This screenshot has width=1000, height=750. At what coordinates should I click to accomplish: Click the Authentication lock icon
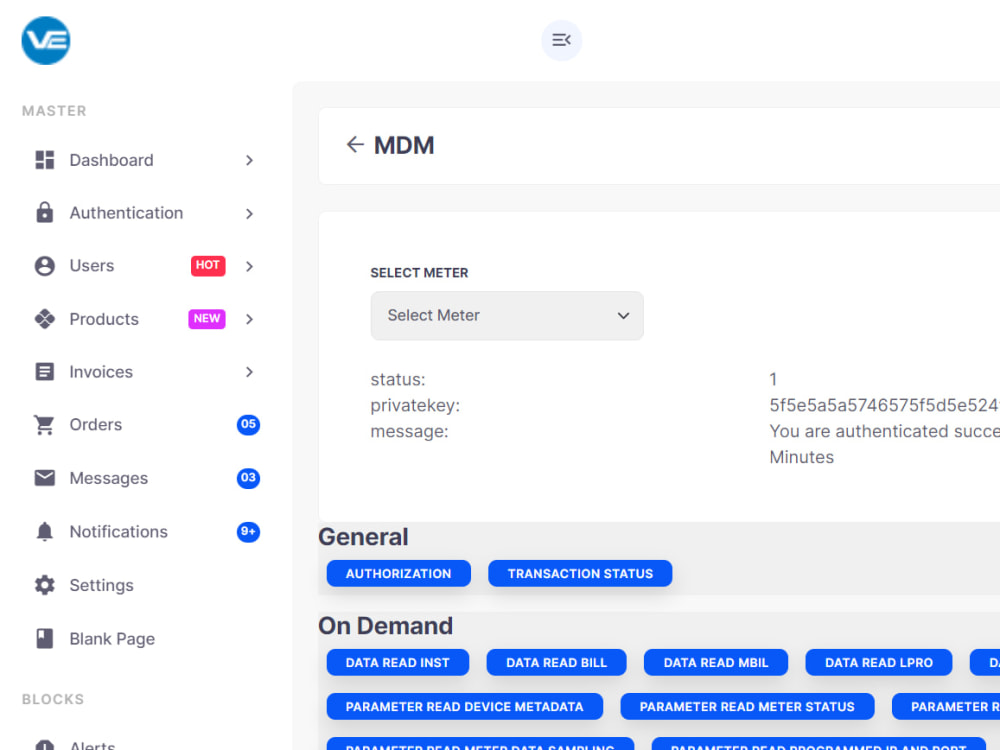[44, 213]
